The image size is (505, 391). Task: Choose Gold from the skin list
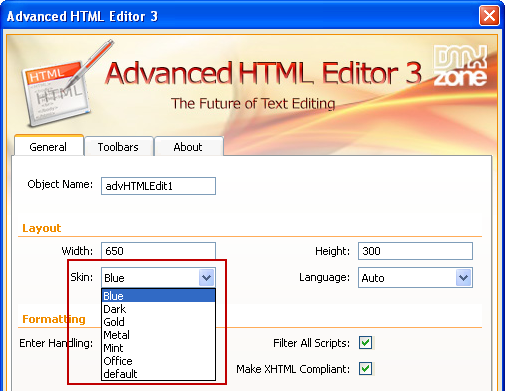[x=158, y=322]
